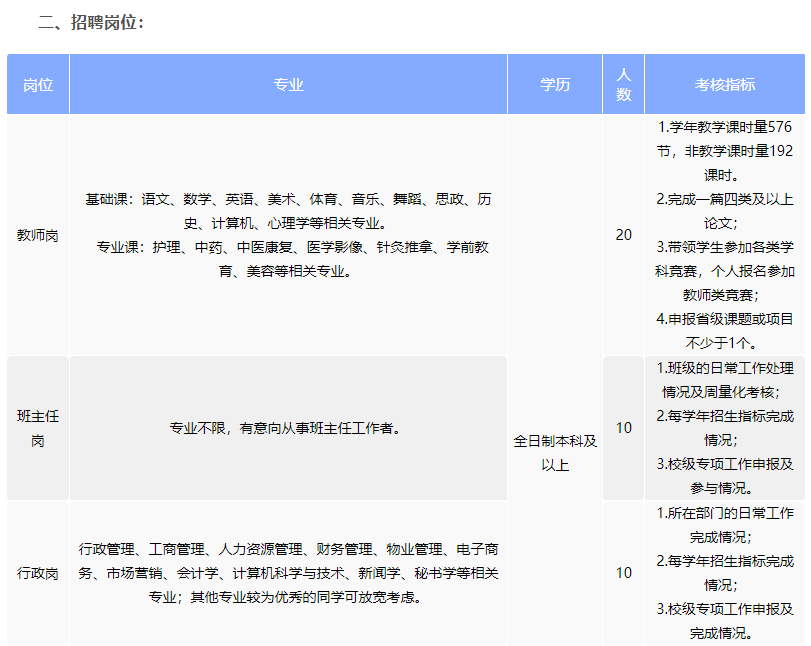This screenshot has height=646, width=811.
Task: Select the '专业' column header
Action: coord(288,84)
